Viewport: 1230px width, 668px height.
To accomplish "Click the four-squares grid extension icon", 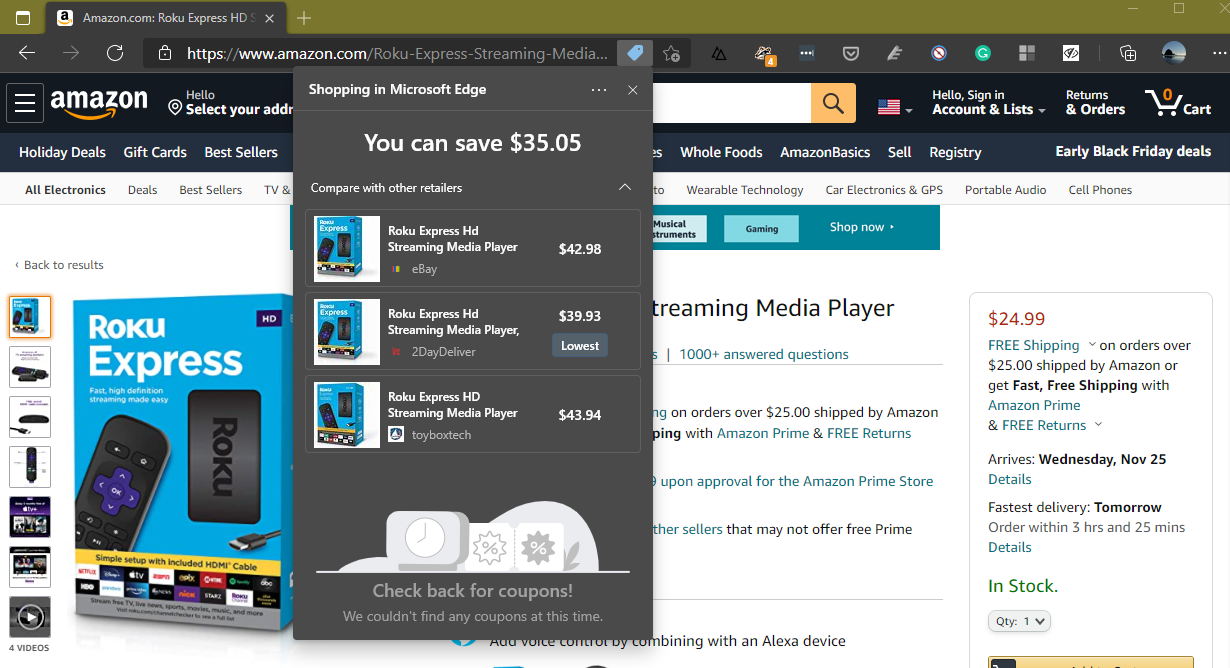I will [1027, 53].
